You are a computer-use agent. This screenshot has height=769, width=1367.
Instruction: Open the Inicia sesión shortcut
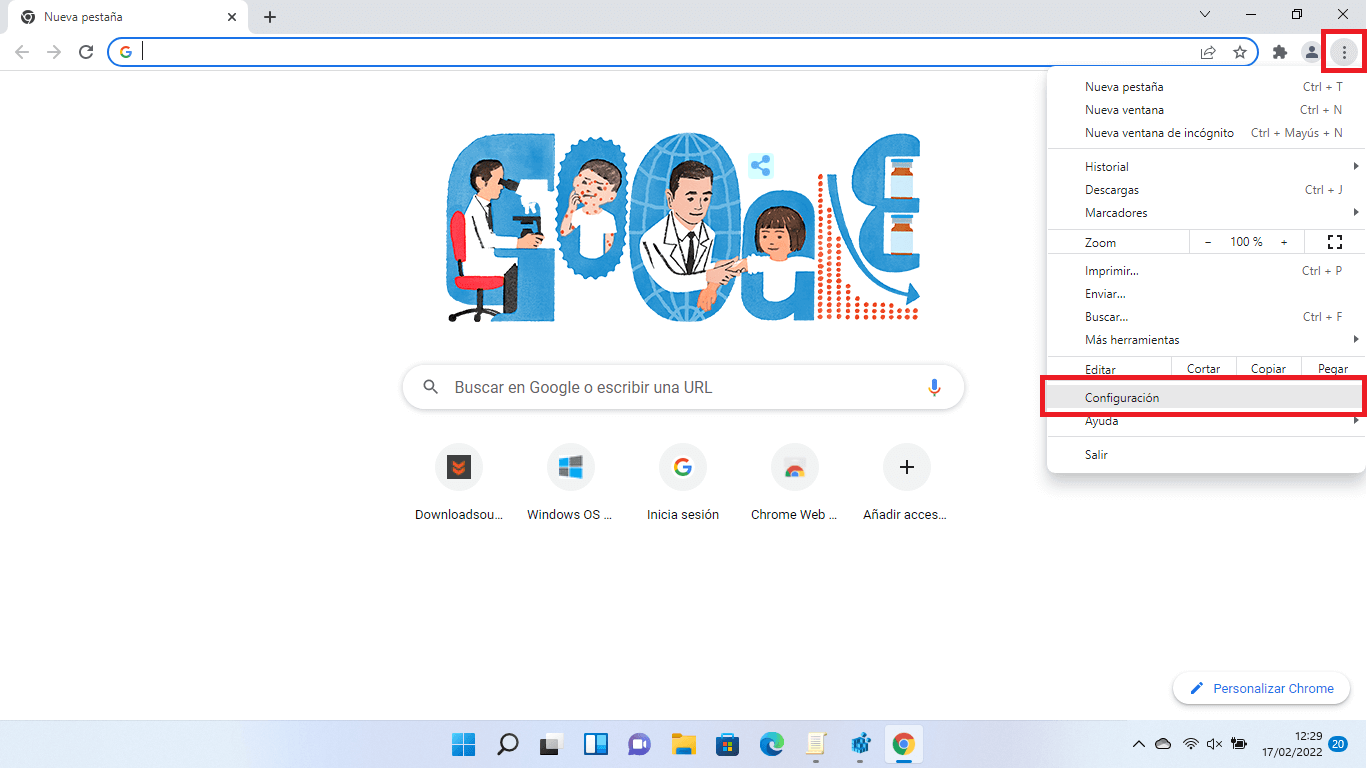[683, 485]
